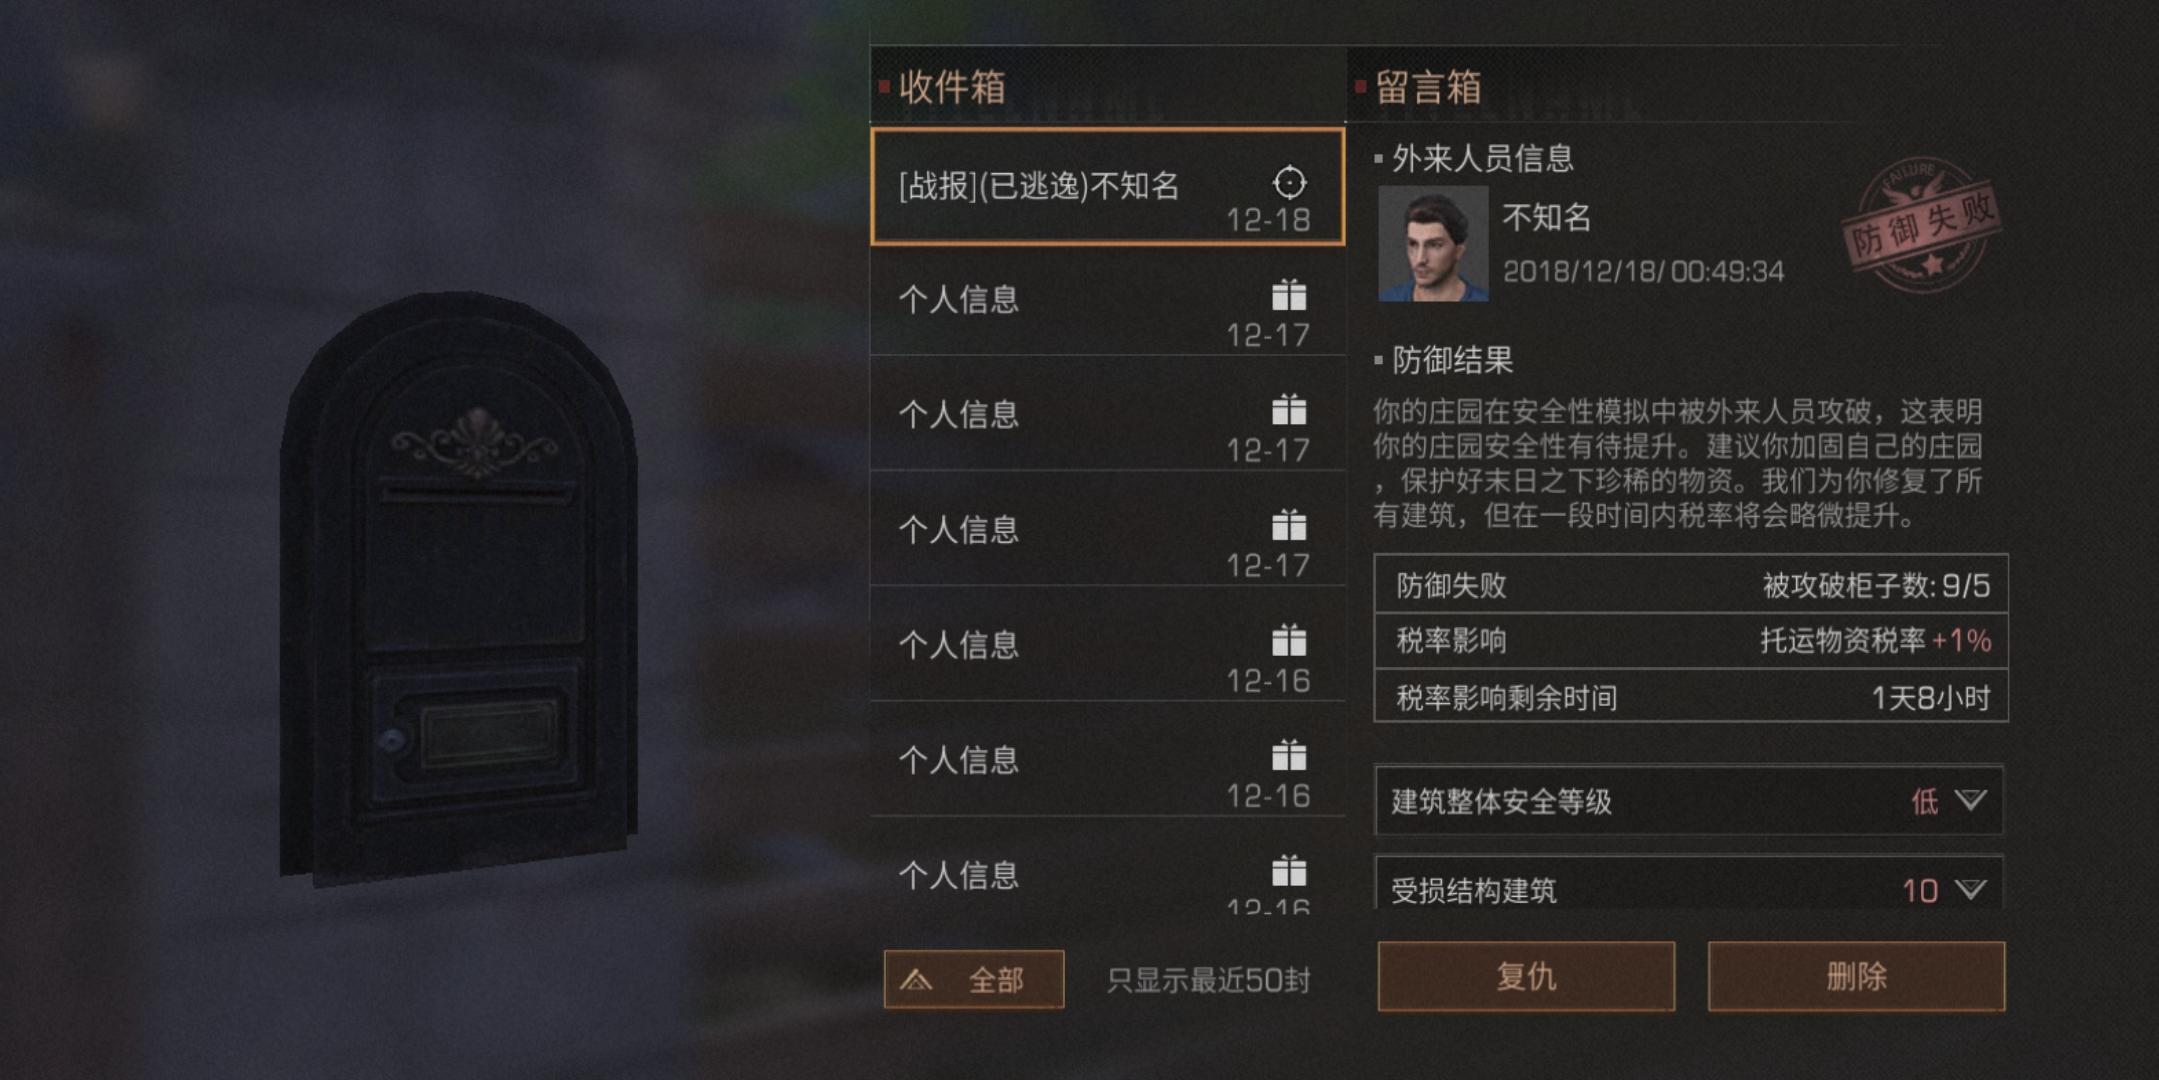The image size is (2159, 1080).
Task: Click the bottom partially visible gift icon
Action: pos(1289,870)
